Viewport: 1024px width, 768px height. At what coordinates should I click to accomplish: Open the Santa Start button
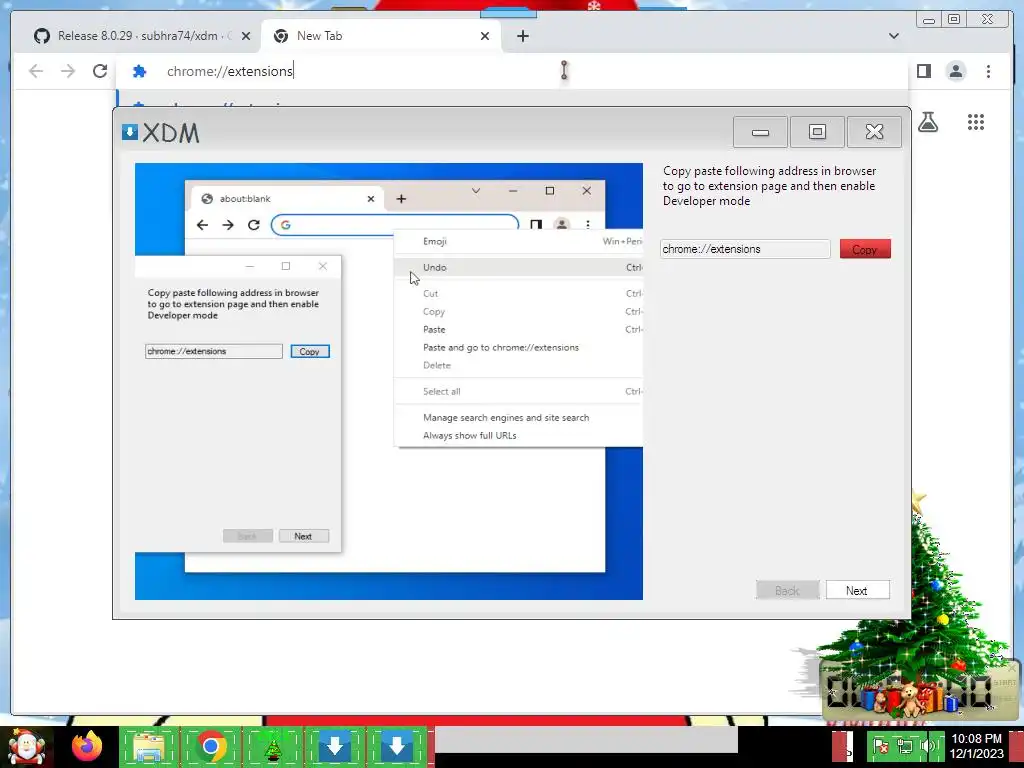[26, 746]
